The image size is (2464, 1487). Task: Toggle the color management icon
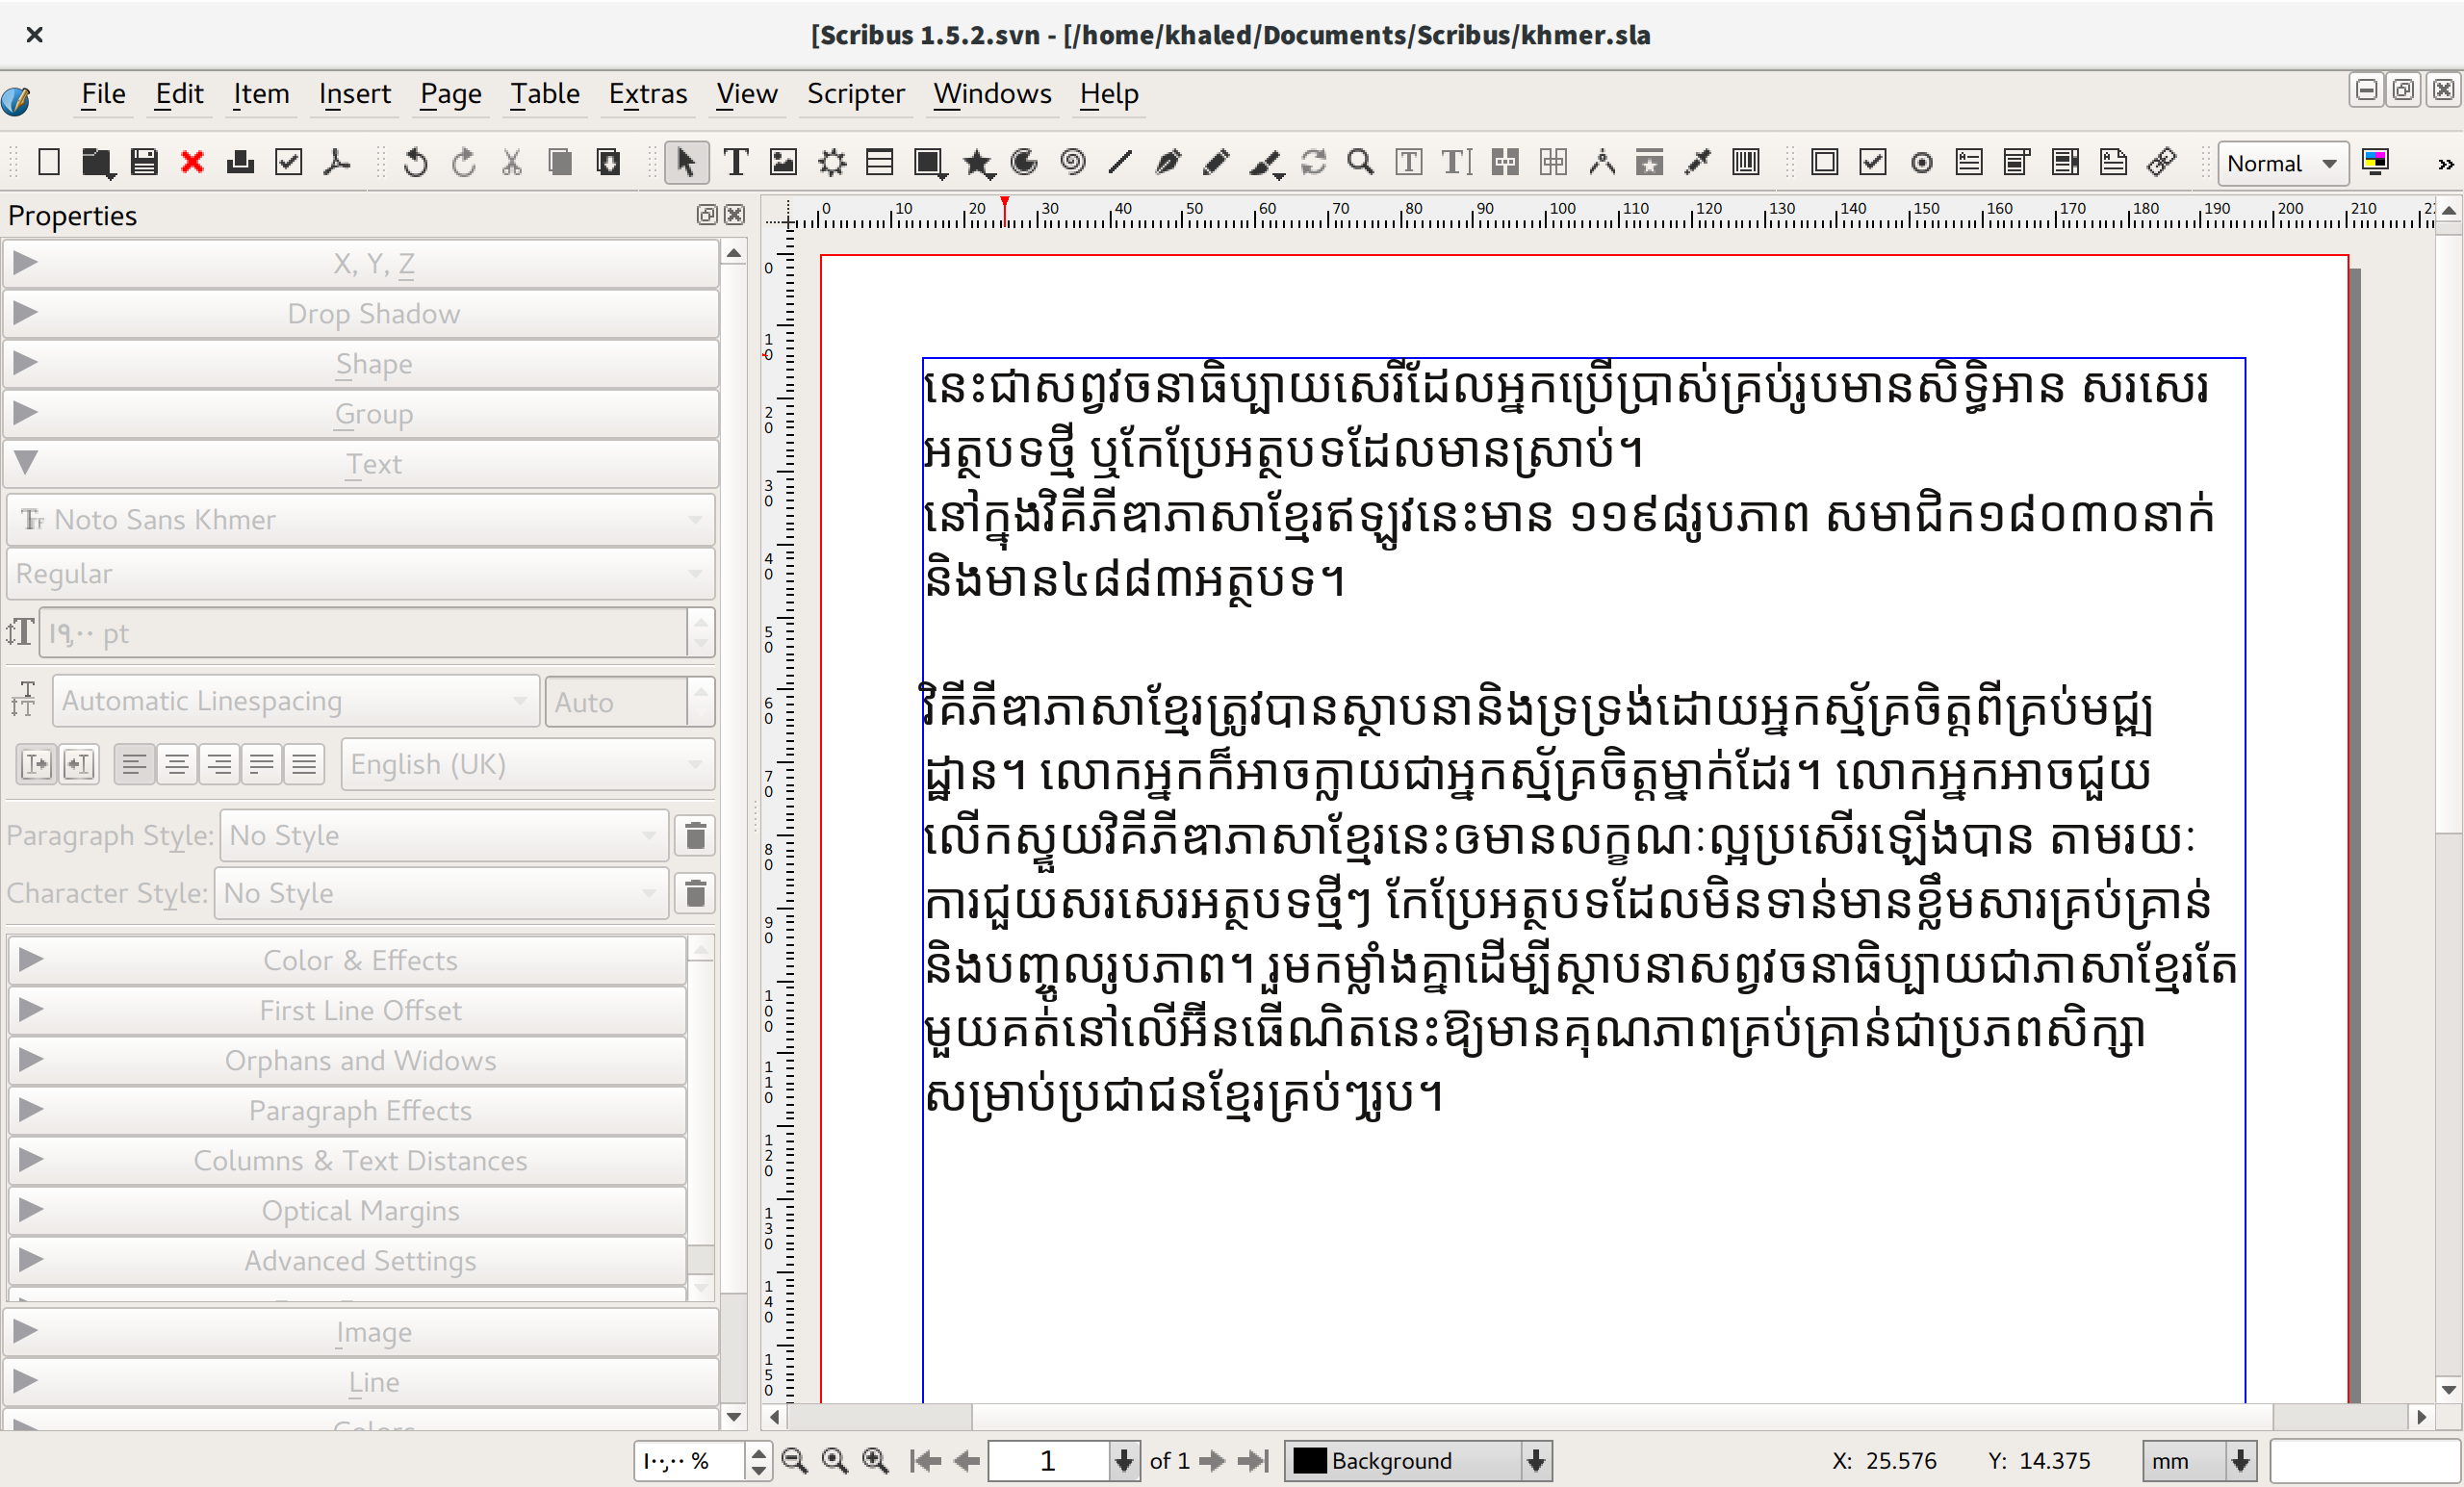2375,162
